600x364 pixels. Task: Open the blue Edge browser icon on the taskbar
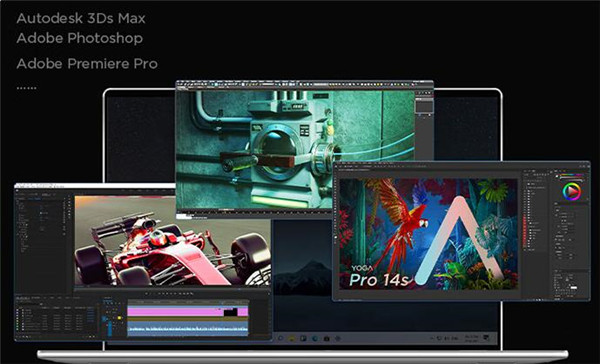click(x=315, y=338)
